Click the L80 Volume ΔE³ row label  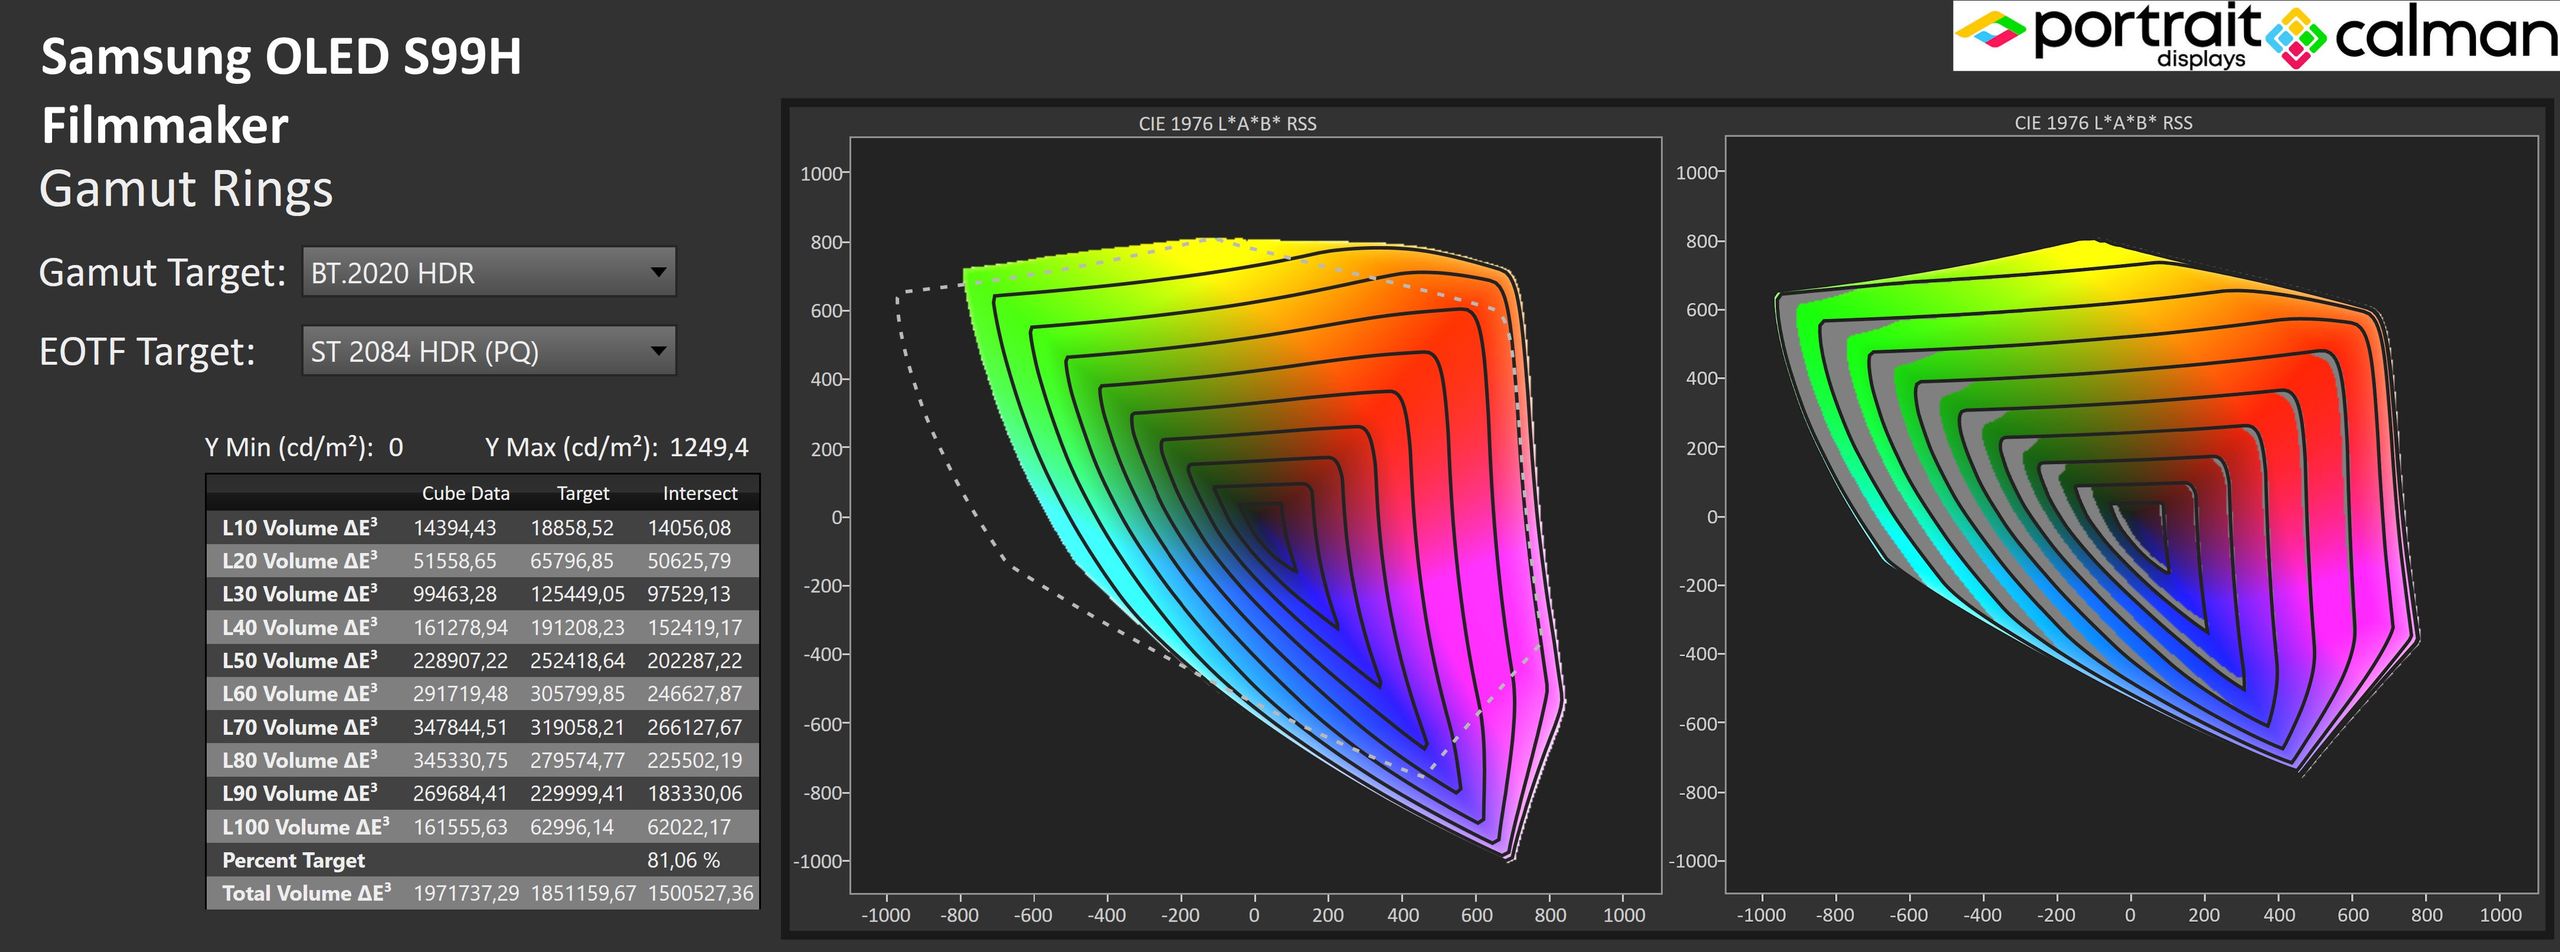point(300,760)
